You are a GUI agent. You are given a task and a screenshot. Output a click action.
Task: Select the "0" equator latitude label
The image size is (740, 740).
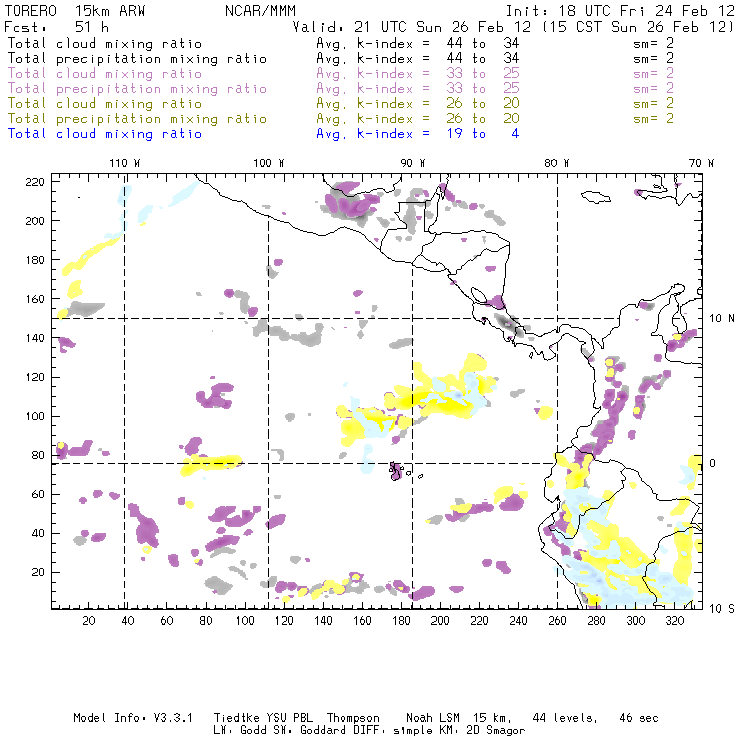tap(713, 463)
